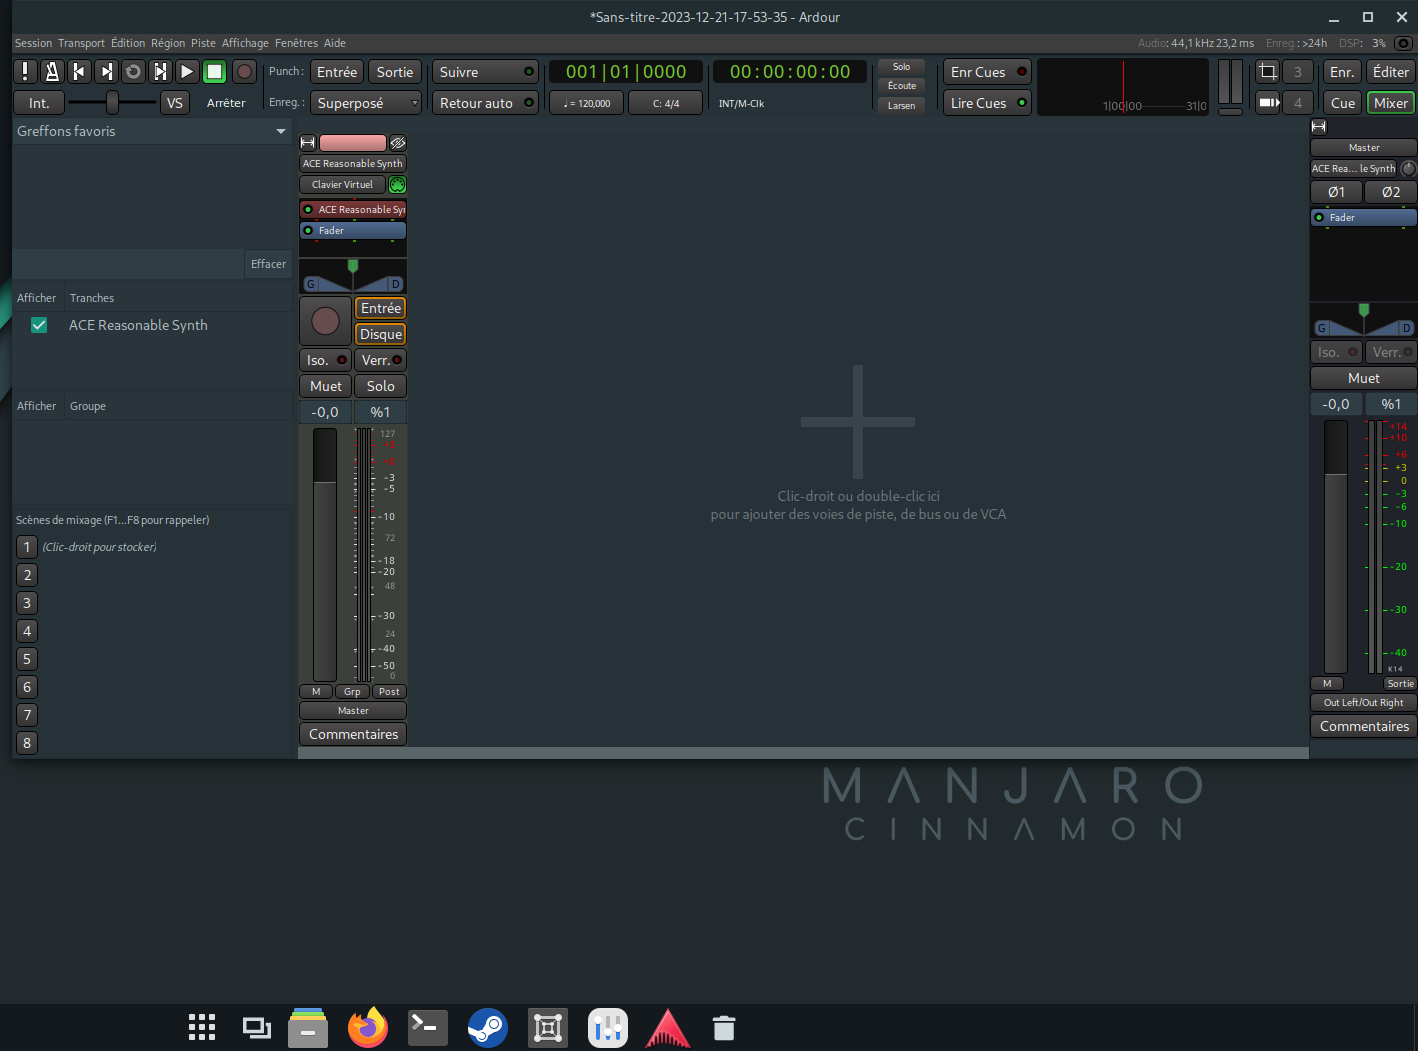Click the MIDI panic exclamation button
Image resolution: width=1418 pixels, height=1051 pixels.
click(x=25, y=72)
